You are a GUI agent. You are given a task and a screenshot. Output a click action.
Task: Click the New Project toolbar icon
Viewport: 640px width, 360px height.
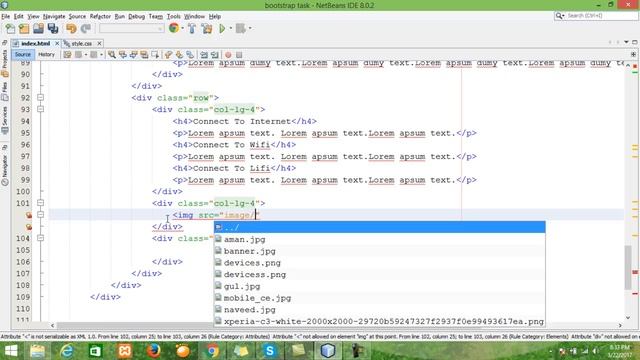click(x=24, y=29)
